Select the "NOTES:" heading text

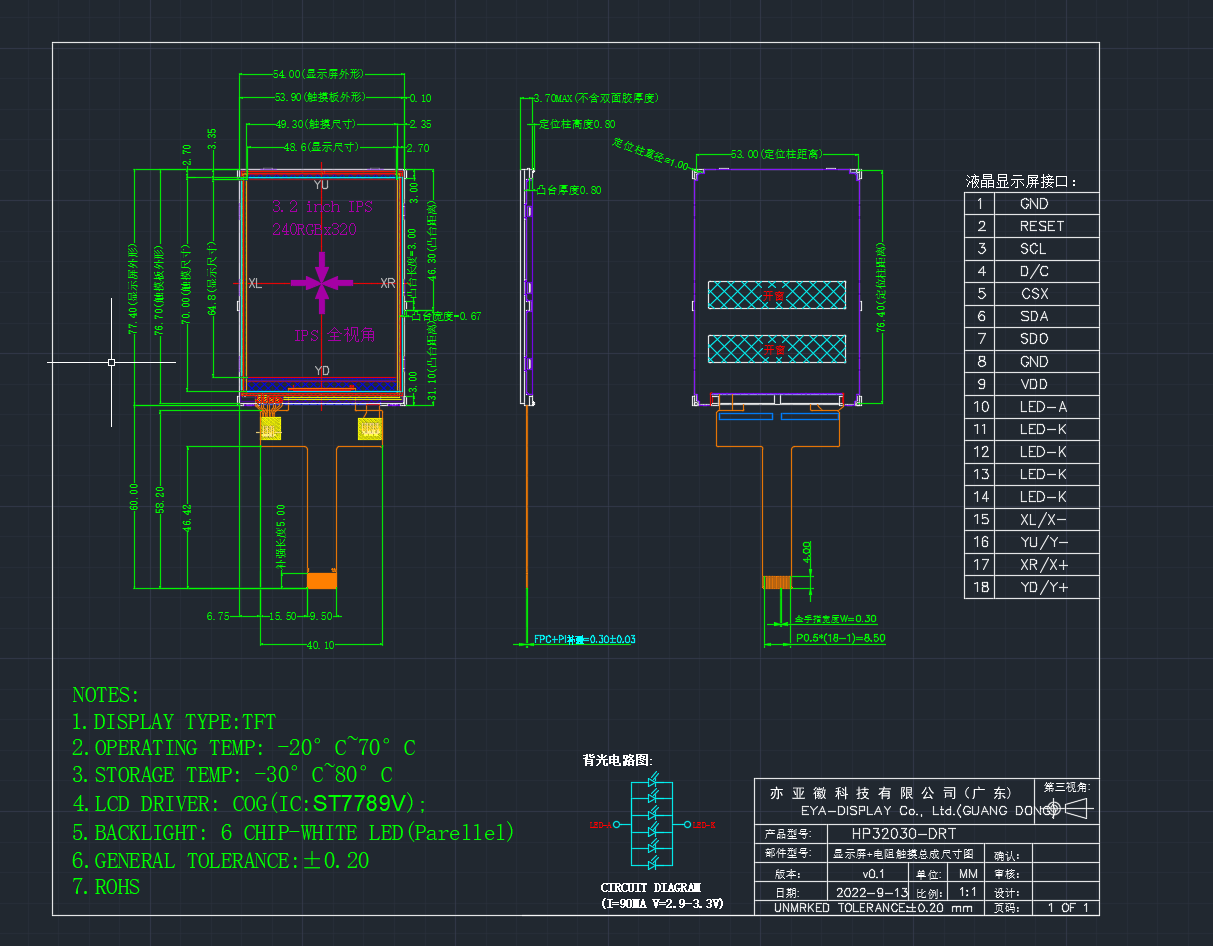pos(106,695)
